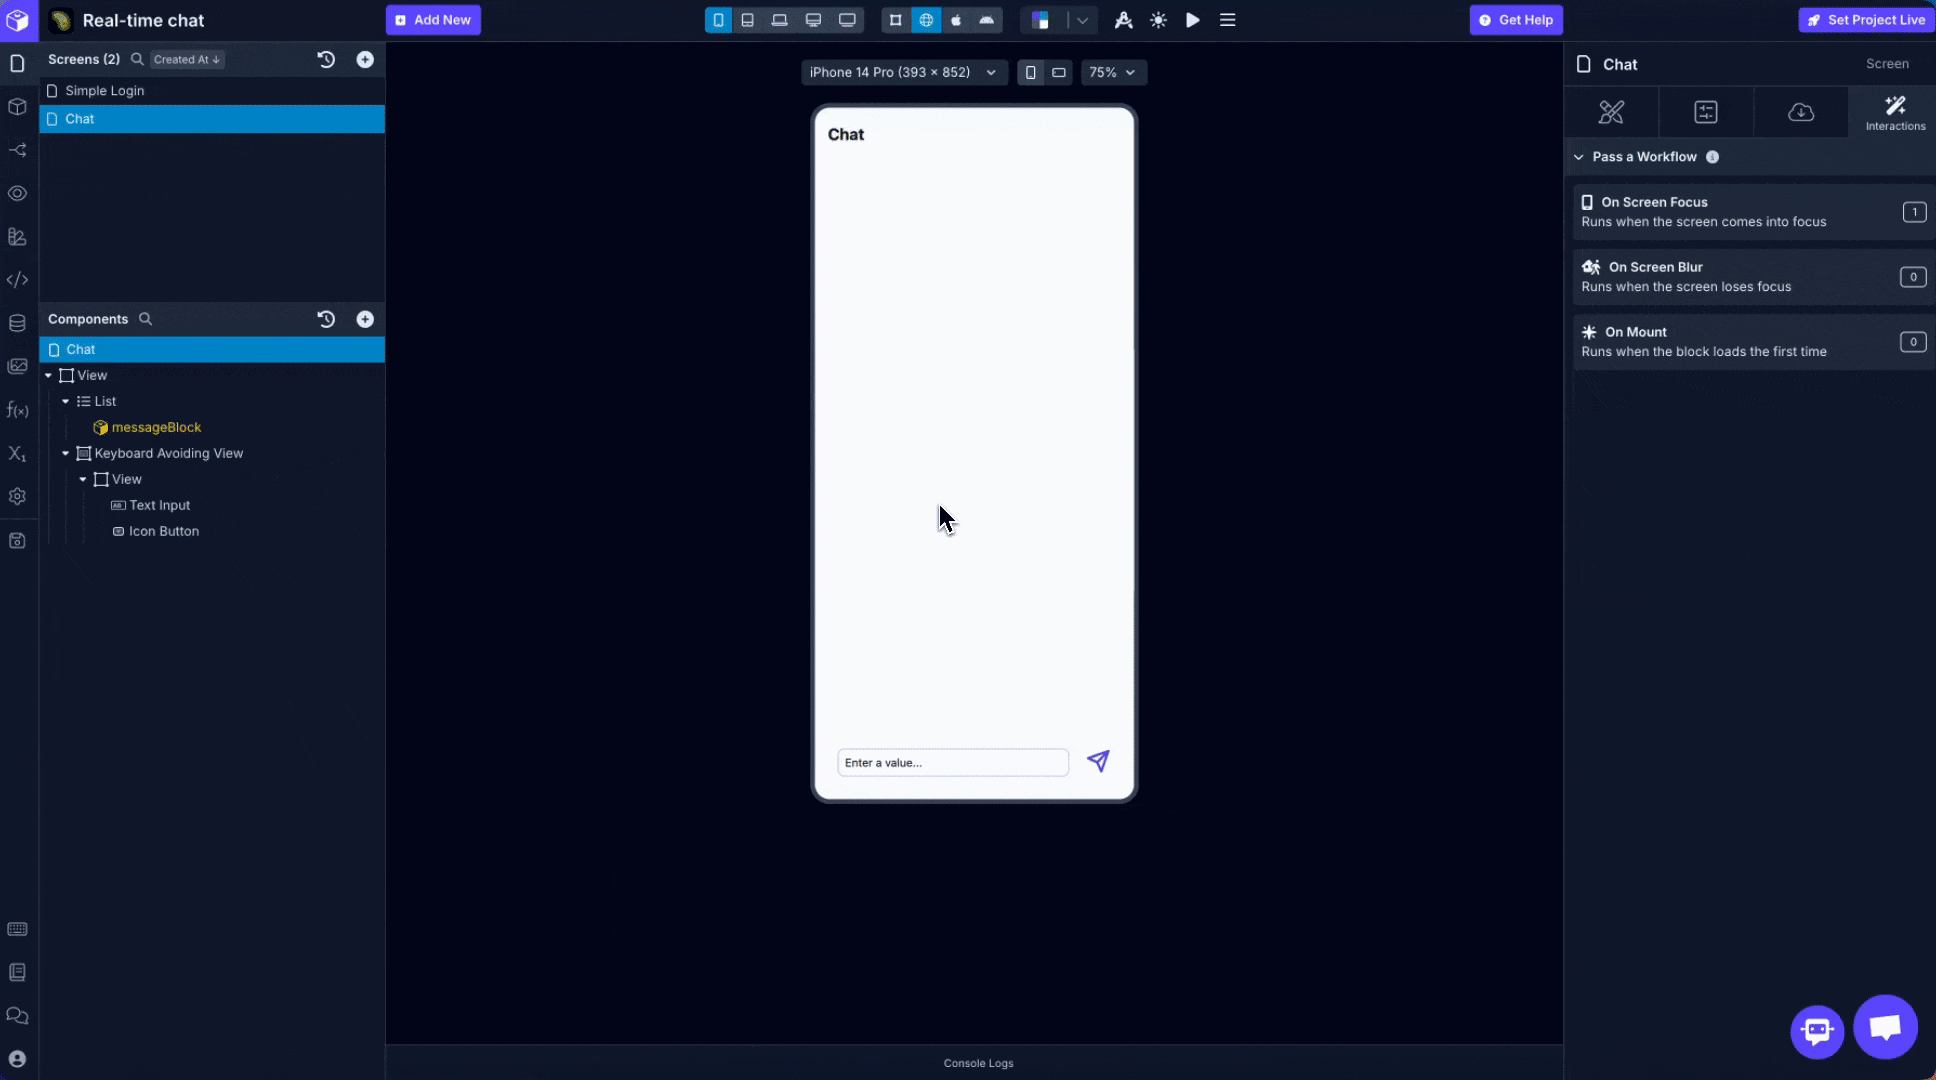Screen dimensions: 1936x1080
Task: Click the Enter a value text input
Action: click(x=953, y=762)
